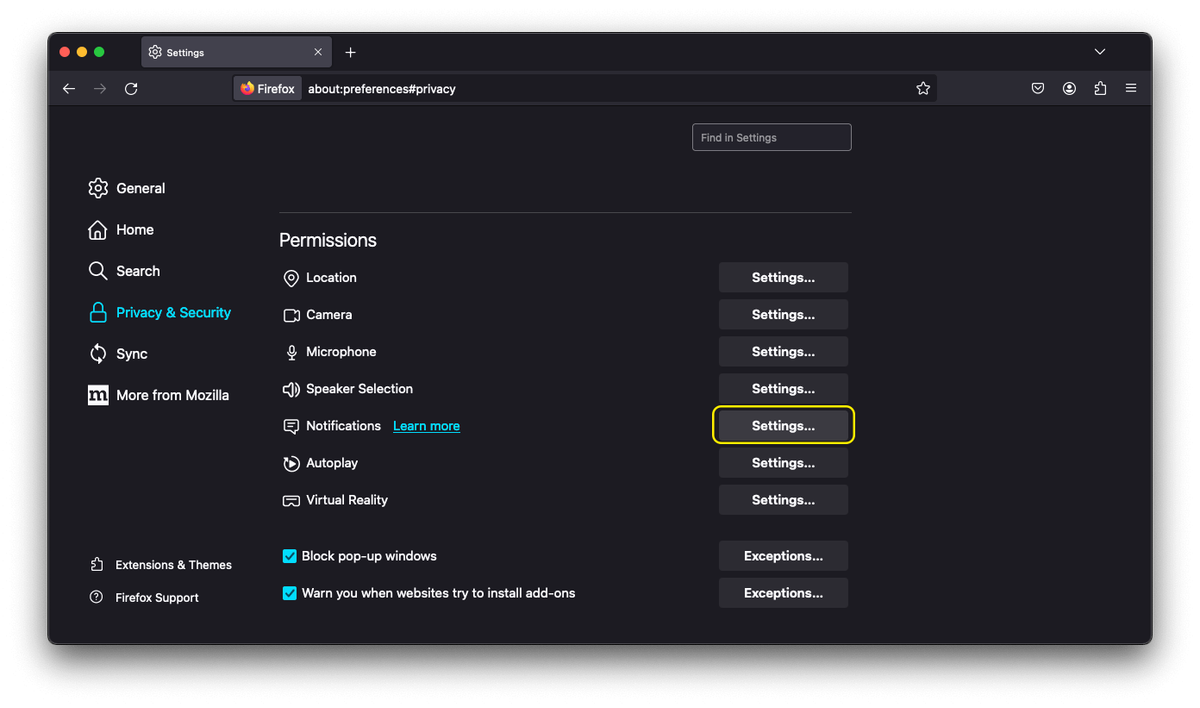
Task: Click the Firefox account icon in the toolbar
Action: click(1069, 88)
